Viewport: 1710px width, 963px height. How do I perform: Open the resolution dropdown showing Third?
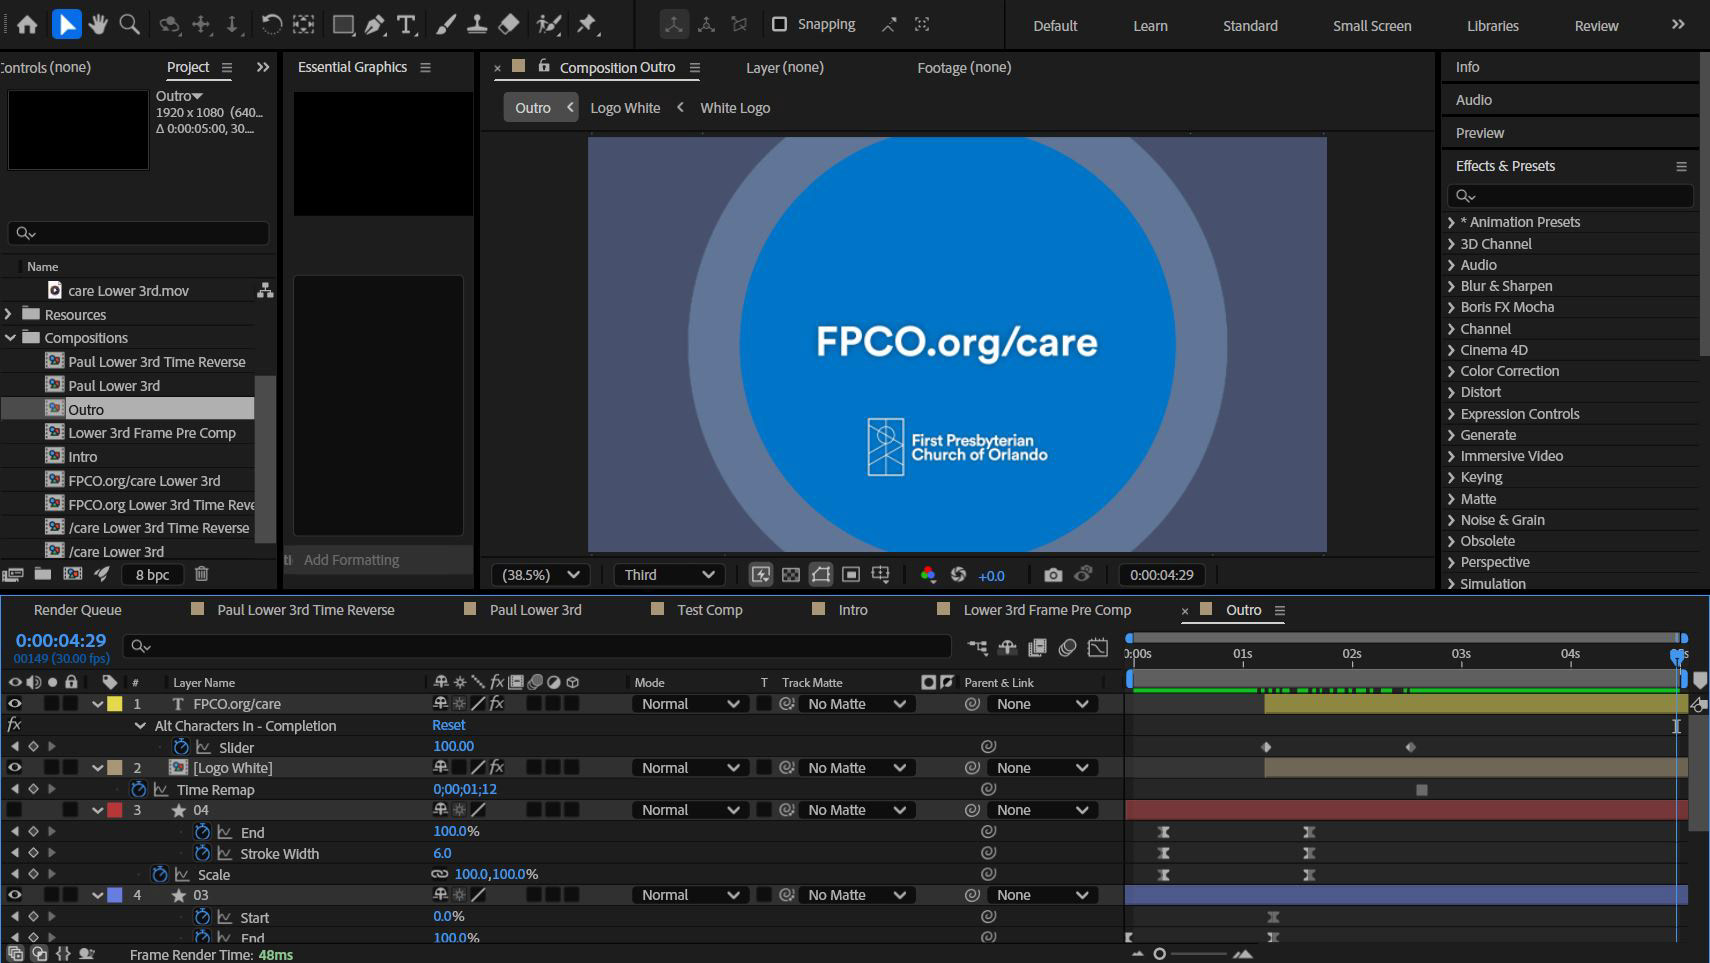pyautogui.click(x=668, y=575)
